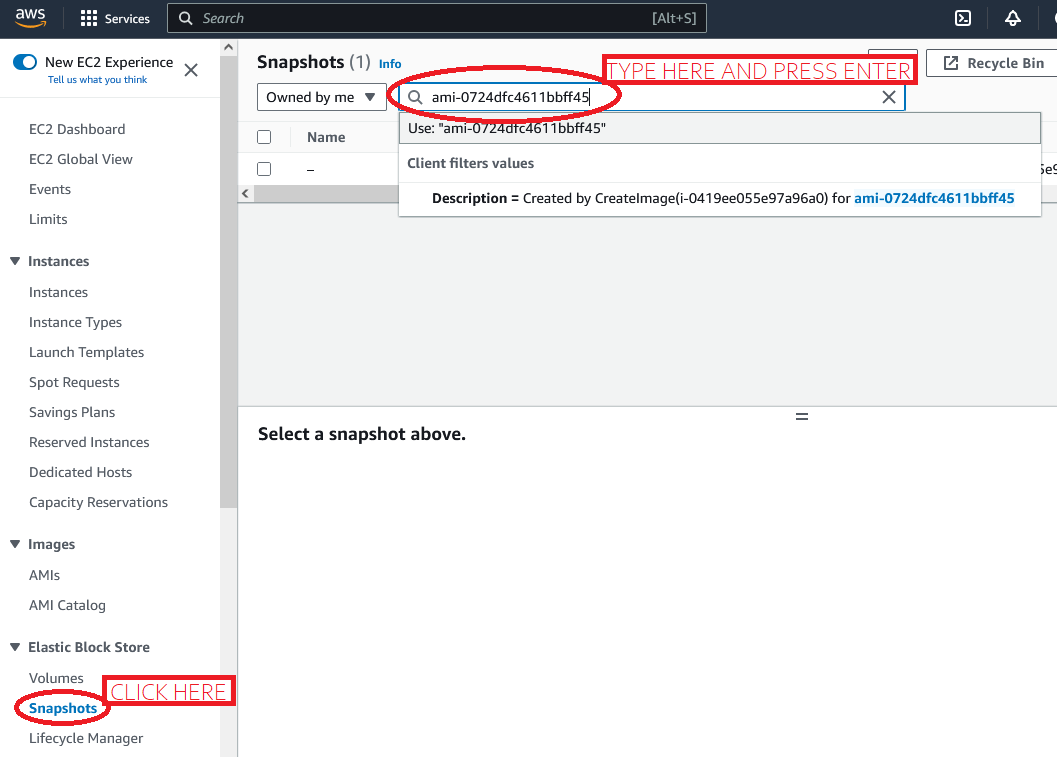Select the Use "ami-0724dfc4611bbff45" suggestion
This screenshot has height=757, width=1057.
pyautogui.click(x=719, y=128)
